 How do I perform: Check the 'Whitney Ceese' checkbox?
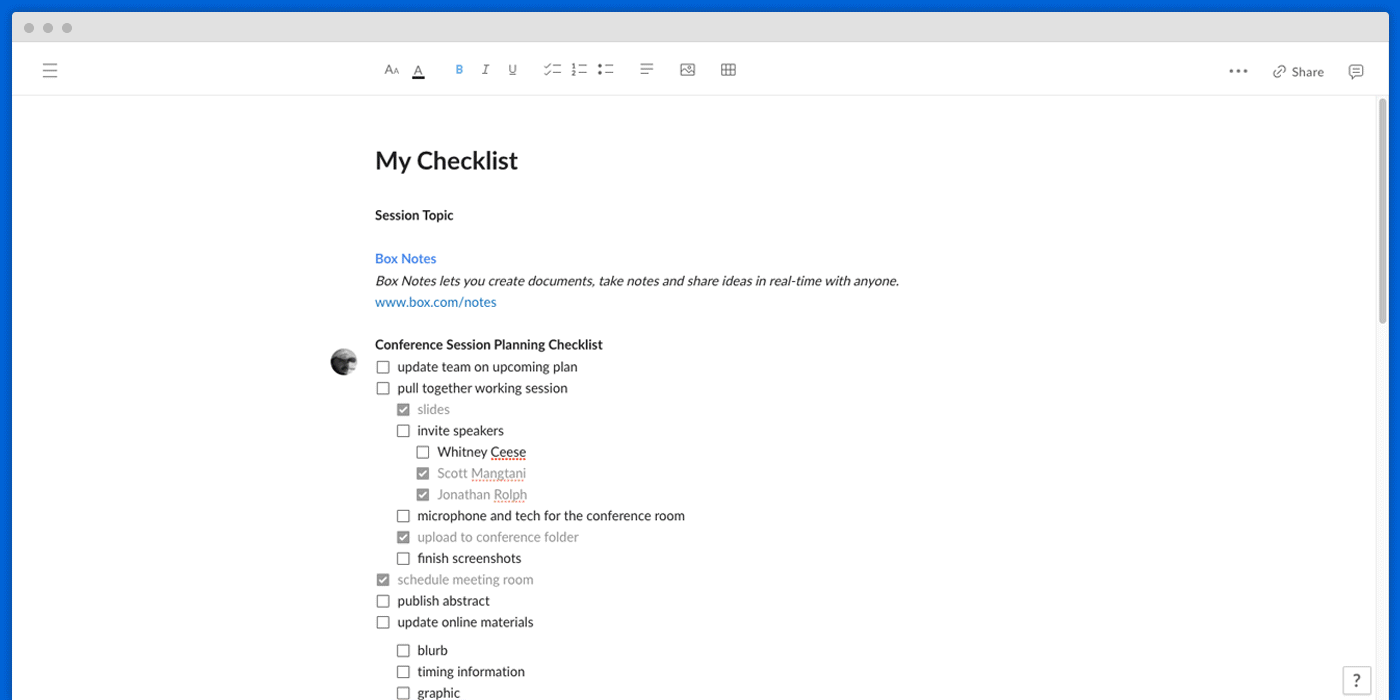pos(423,452)
